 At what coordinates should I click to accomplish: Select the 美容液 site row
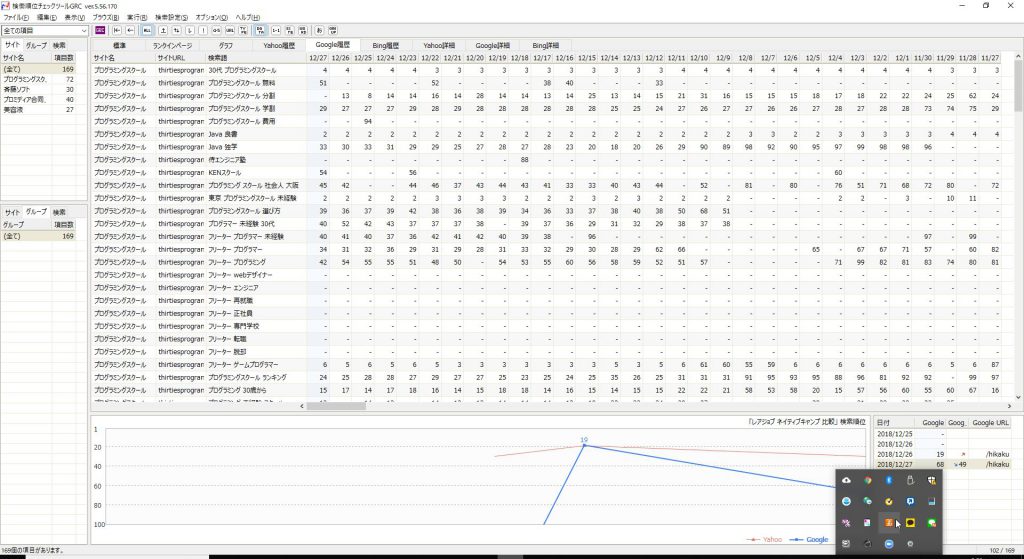point(38,110)
